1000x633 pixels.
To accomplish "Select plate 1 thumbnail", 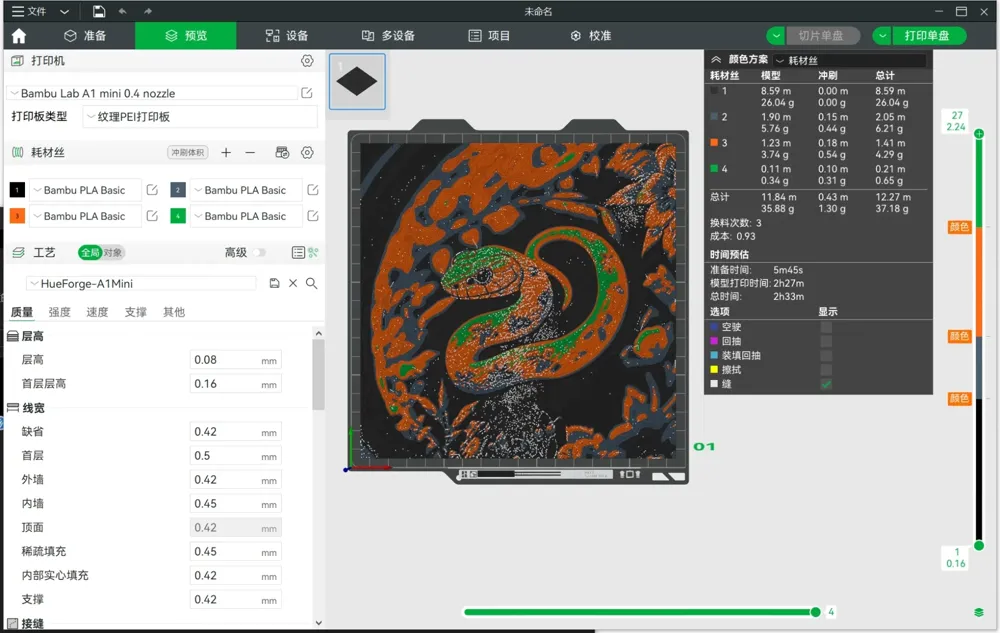I will click(357, 82).
